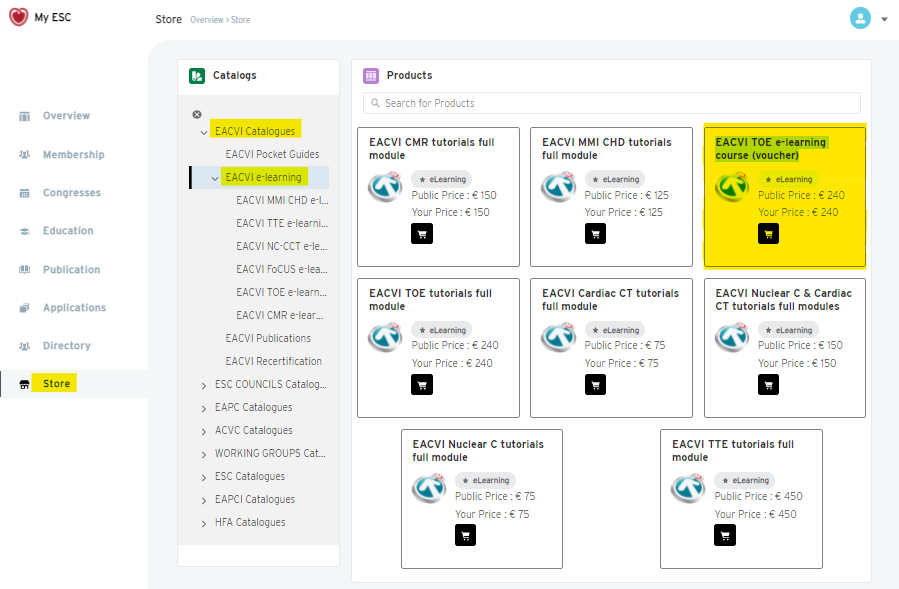Add EACVI Nuclear C & Cardiac CT to cart
The width and height of the screenshot is (899, 589).
click(x=768, y=384)
